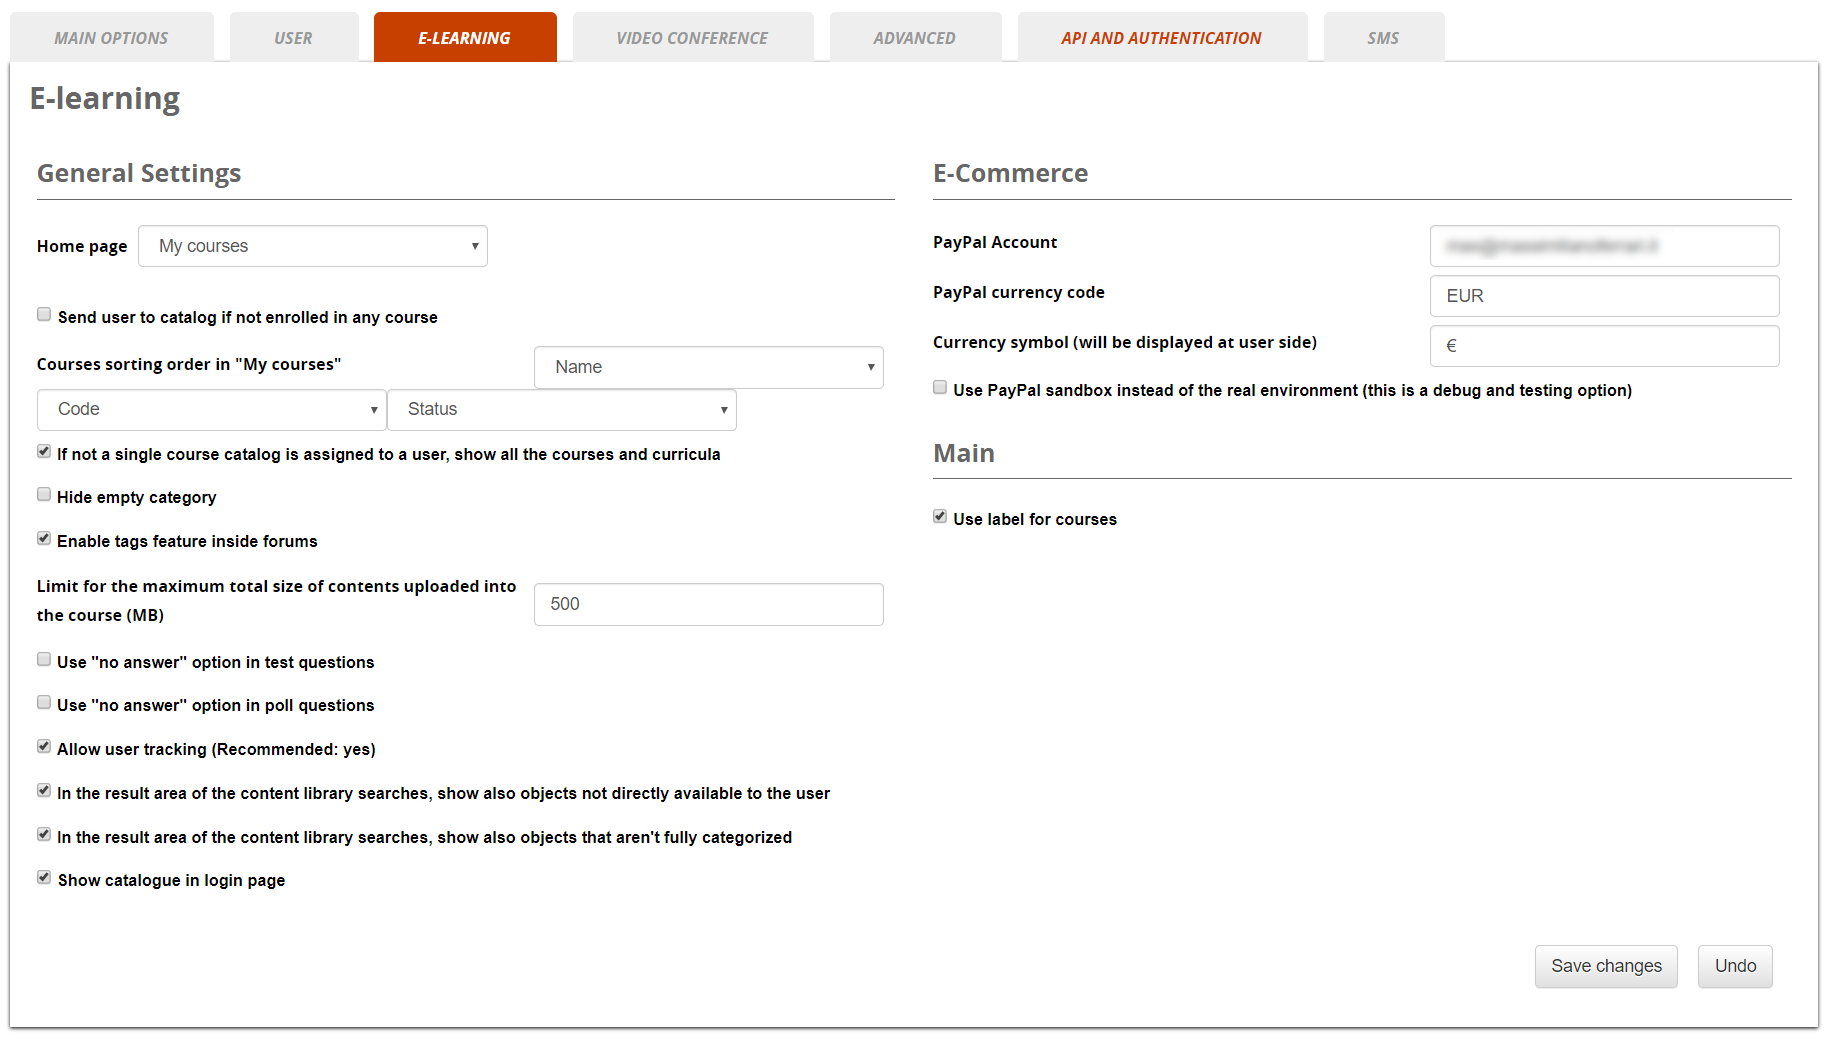Toggle Show catalogue in login page
This screenshot has height=1041, width=1828.
(x=44, y=878)
